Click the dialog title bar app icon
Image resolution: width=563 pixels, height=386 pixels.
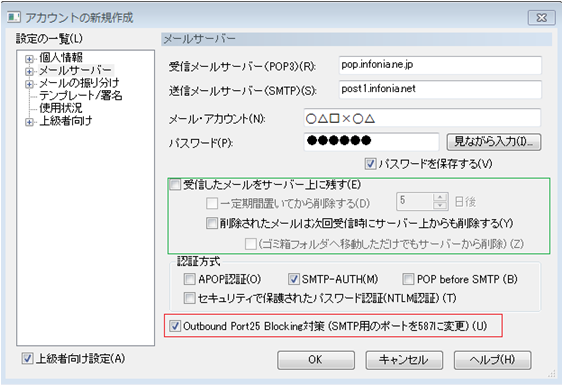14,17
